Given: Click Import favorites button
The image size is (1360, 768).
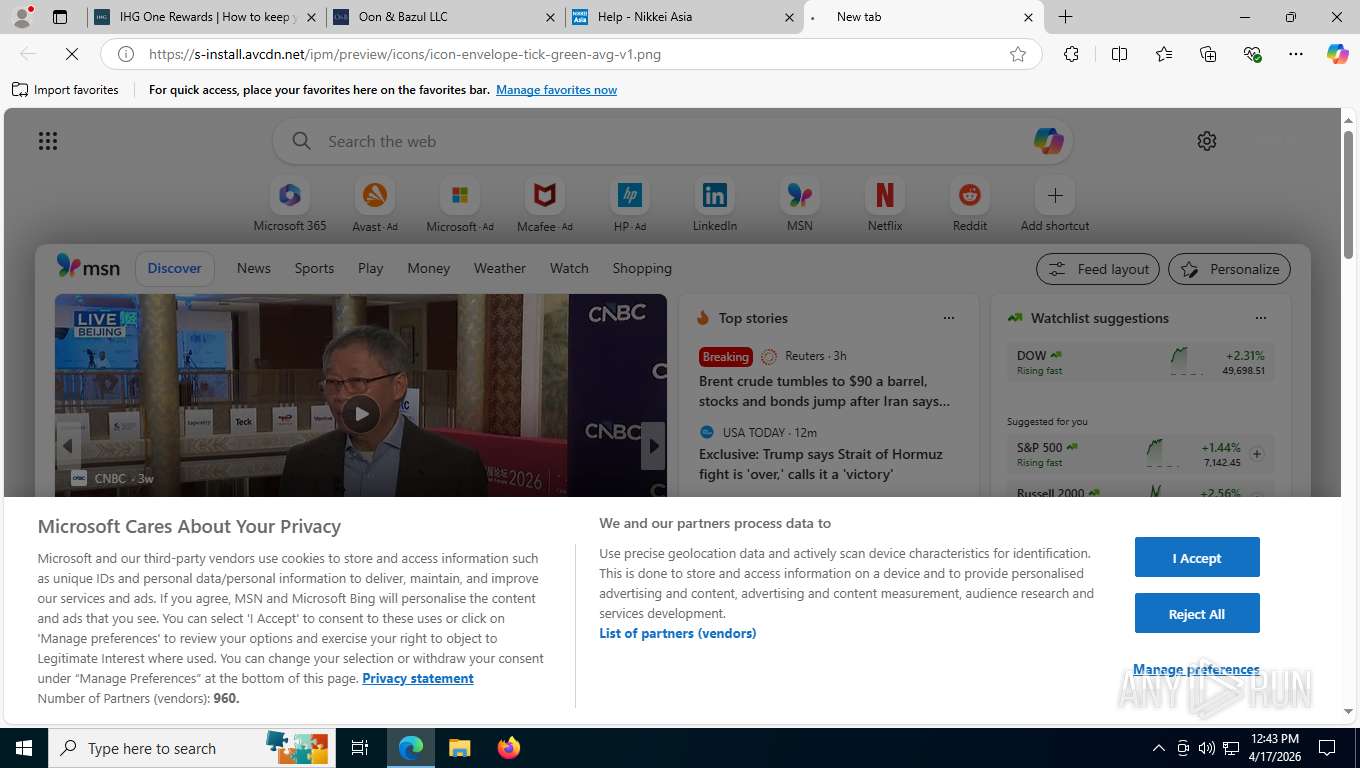Looking at the screenshot, I should [x=65, y=90].
